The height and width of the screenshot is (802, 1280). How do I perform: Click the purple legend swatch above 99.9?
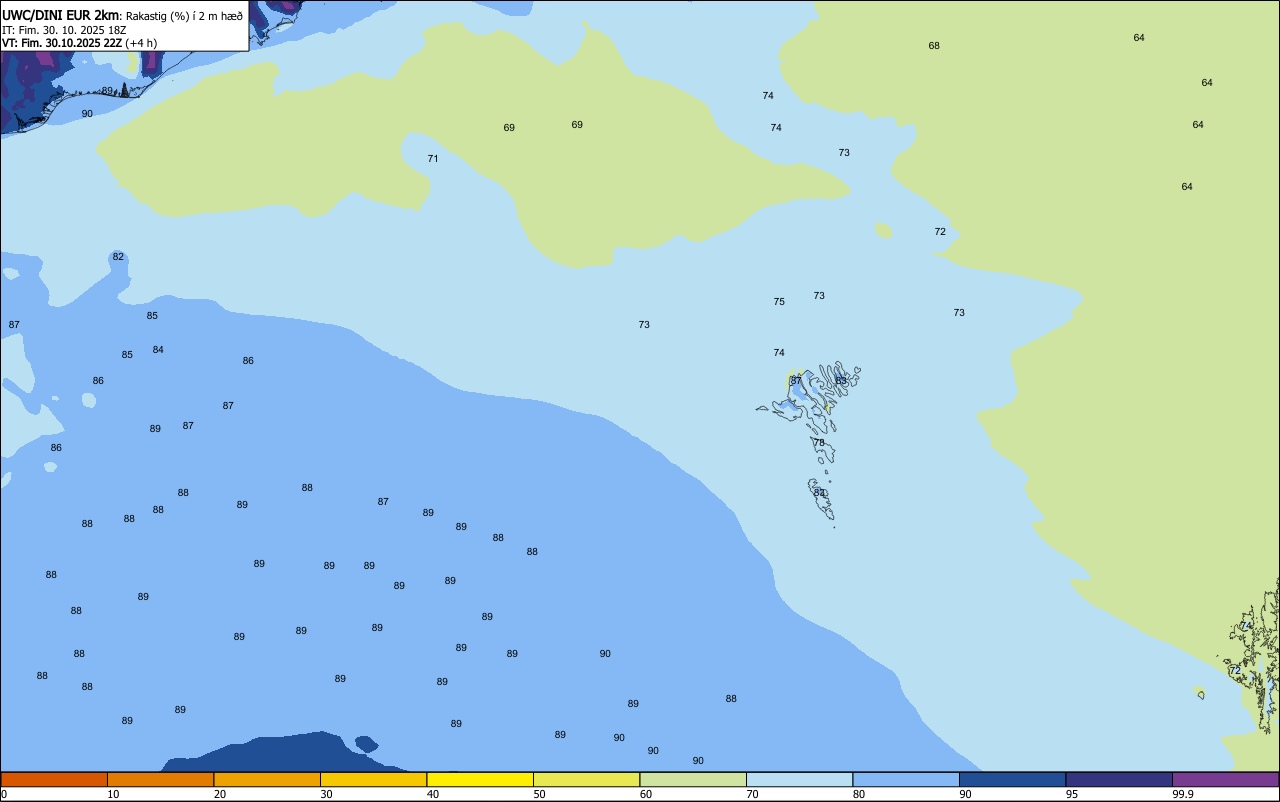tap(1225, 779)
